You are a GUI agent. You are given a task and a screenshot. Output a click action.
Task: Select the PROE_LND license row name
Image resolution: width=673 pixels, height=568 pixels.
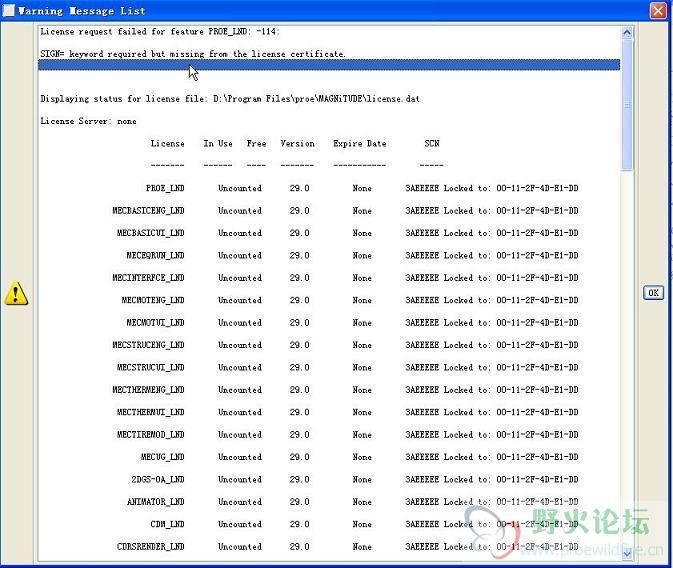click(165, 188)
